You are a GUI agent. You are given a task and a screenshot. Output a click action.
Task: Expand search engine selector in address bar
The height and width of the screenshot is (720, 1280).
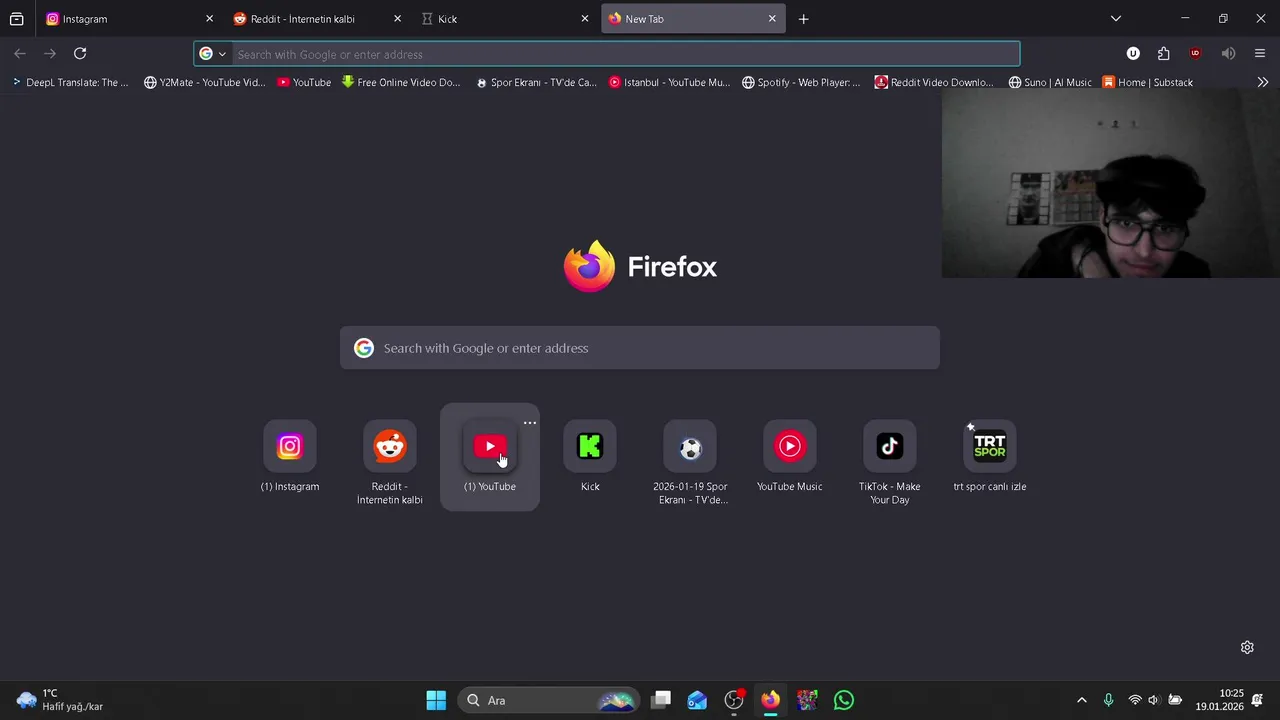[213, 54]
